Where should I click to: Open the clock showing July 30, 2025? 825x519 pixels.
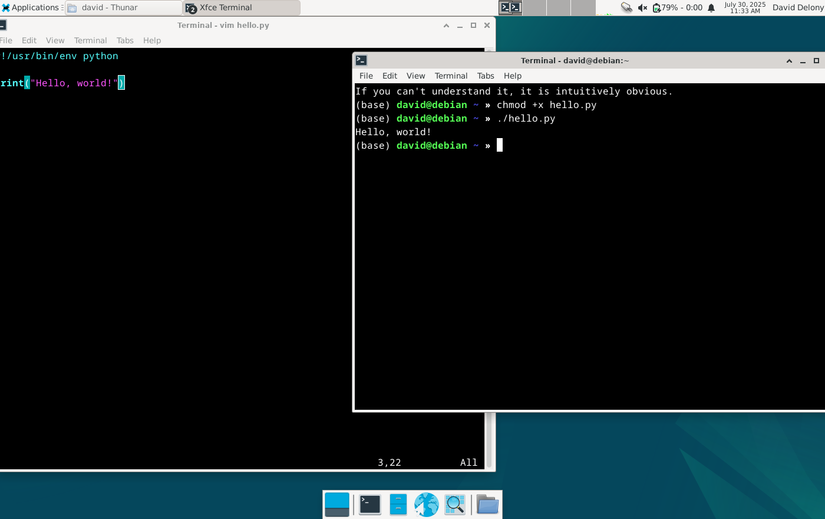743,7
